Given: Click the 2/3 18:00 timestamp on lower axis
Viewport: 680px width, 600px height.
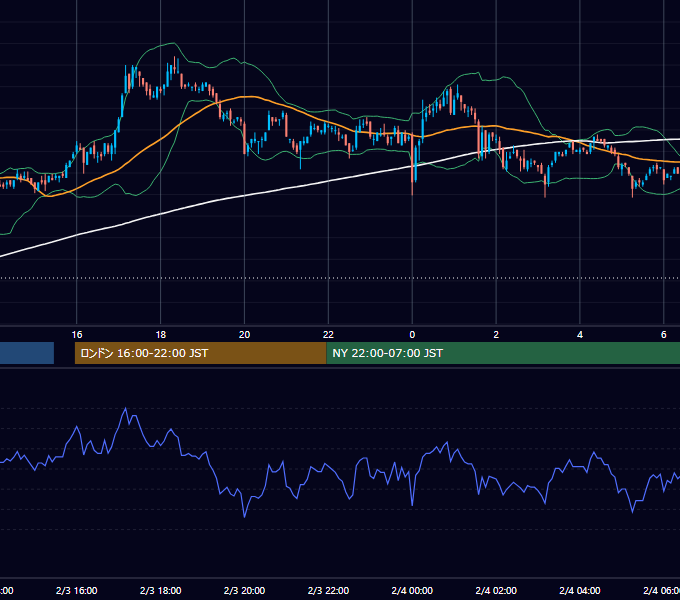Looking at the screenshot, I should [160, 590].
